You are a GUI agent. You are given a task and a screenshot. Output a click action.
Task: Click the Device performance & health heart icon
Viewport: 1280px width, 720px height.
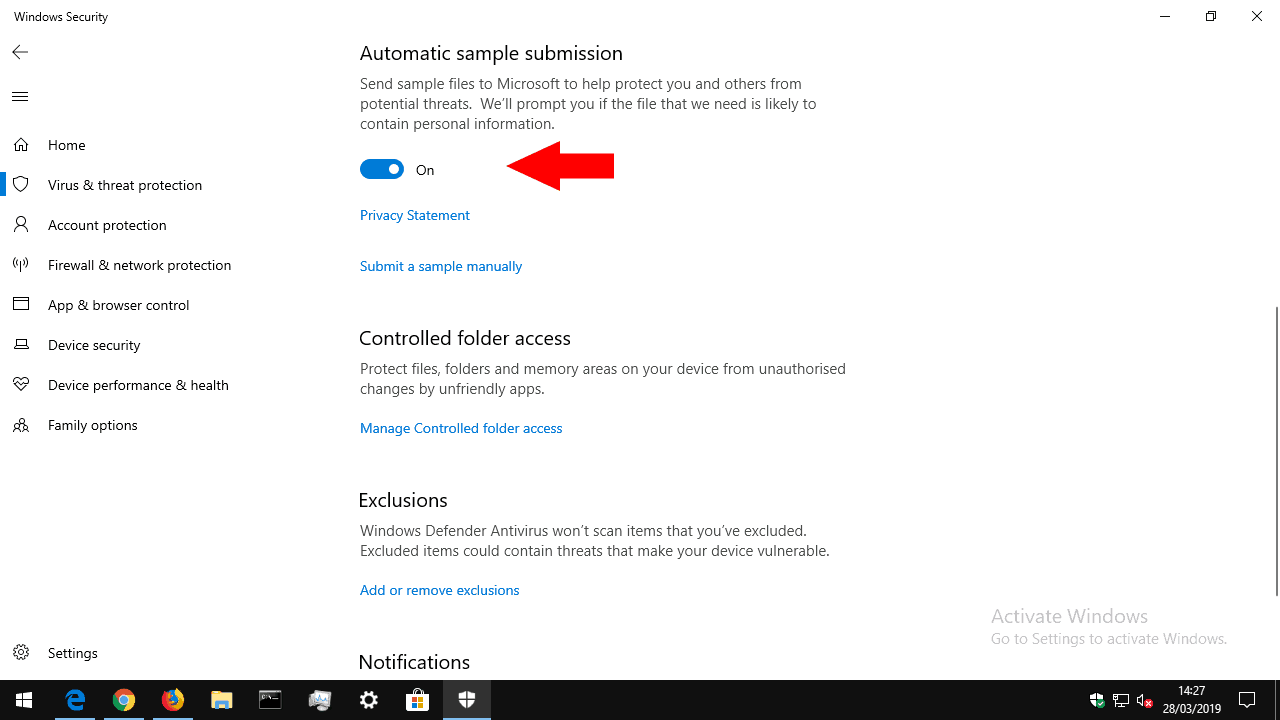(20, 385)
